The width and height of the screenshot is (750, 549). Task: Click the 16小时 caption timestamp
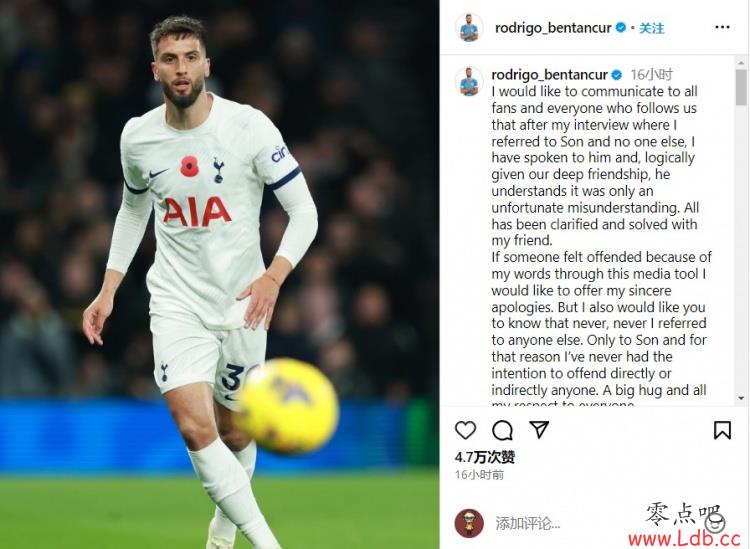(x=651, y=75)
